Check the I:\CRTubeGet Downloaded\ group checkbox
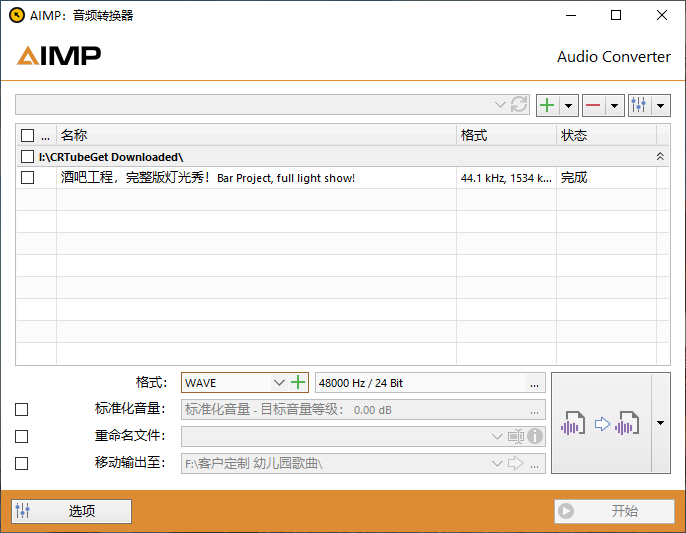This screenshot has width=686, height=533. tap(28, 157)
